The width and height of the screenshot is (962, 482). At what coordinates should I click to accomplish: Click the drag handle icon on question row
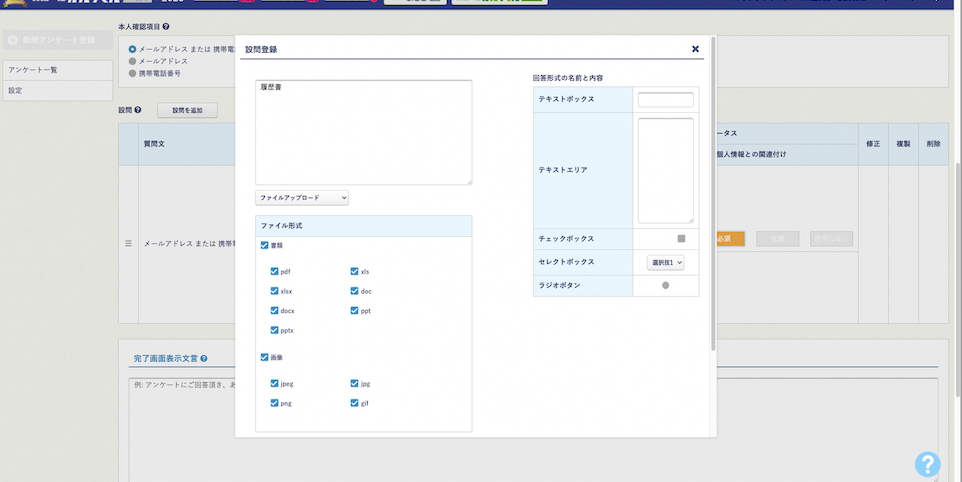click(x=128, y=243)
